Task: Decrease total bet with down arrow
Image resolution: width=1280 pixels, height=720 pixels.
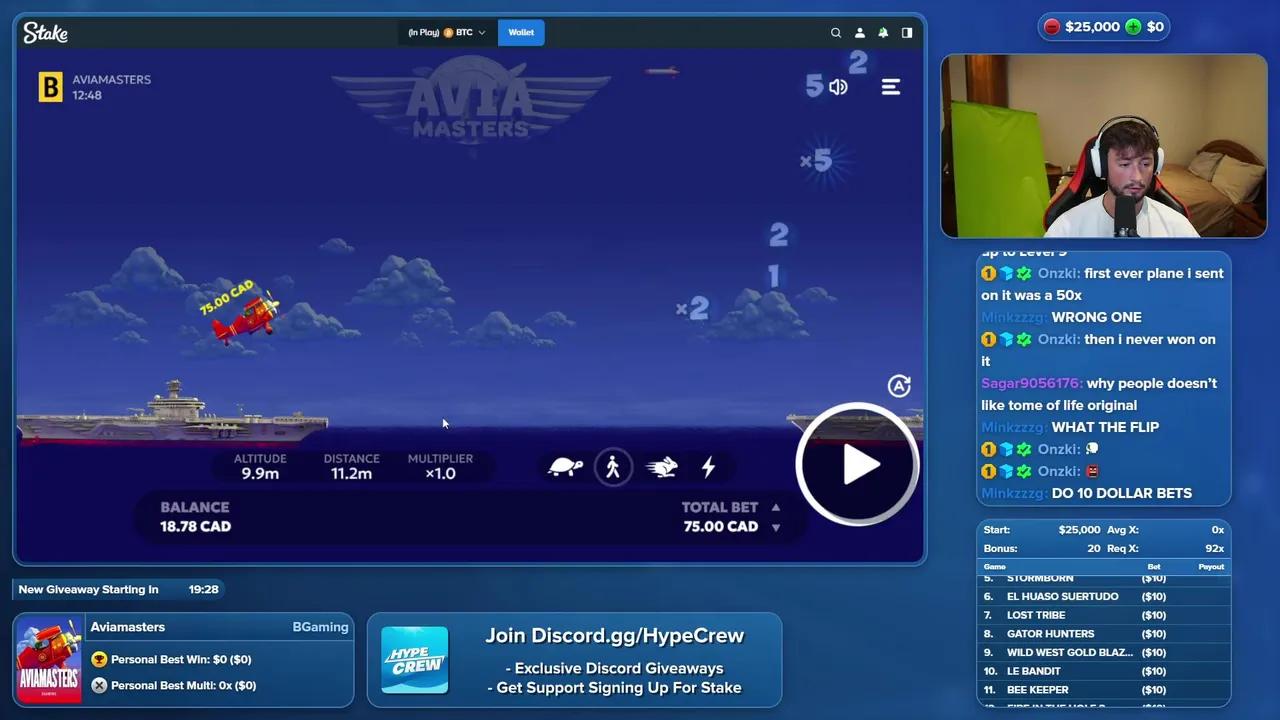Action: pos(775,527)
